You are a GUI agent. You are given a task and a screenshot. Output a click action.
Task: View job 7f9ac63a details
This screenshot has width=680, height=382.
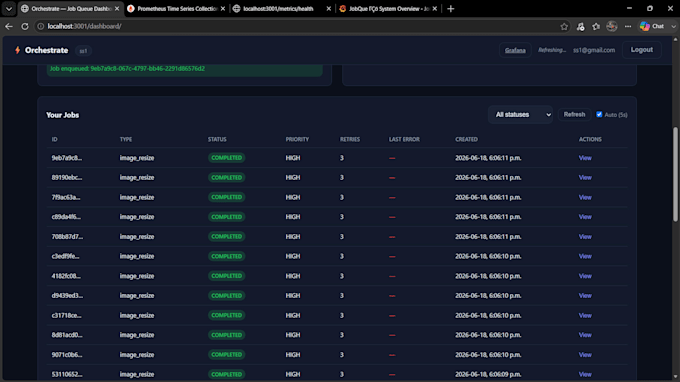585,197
